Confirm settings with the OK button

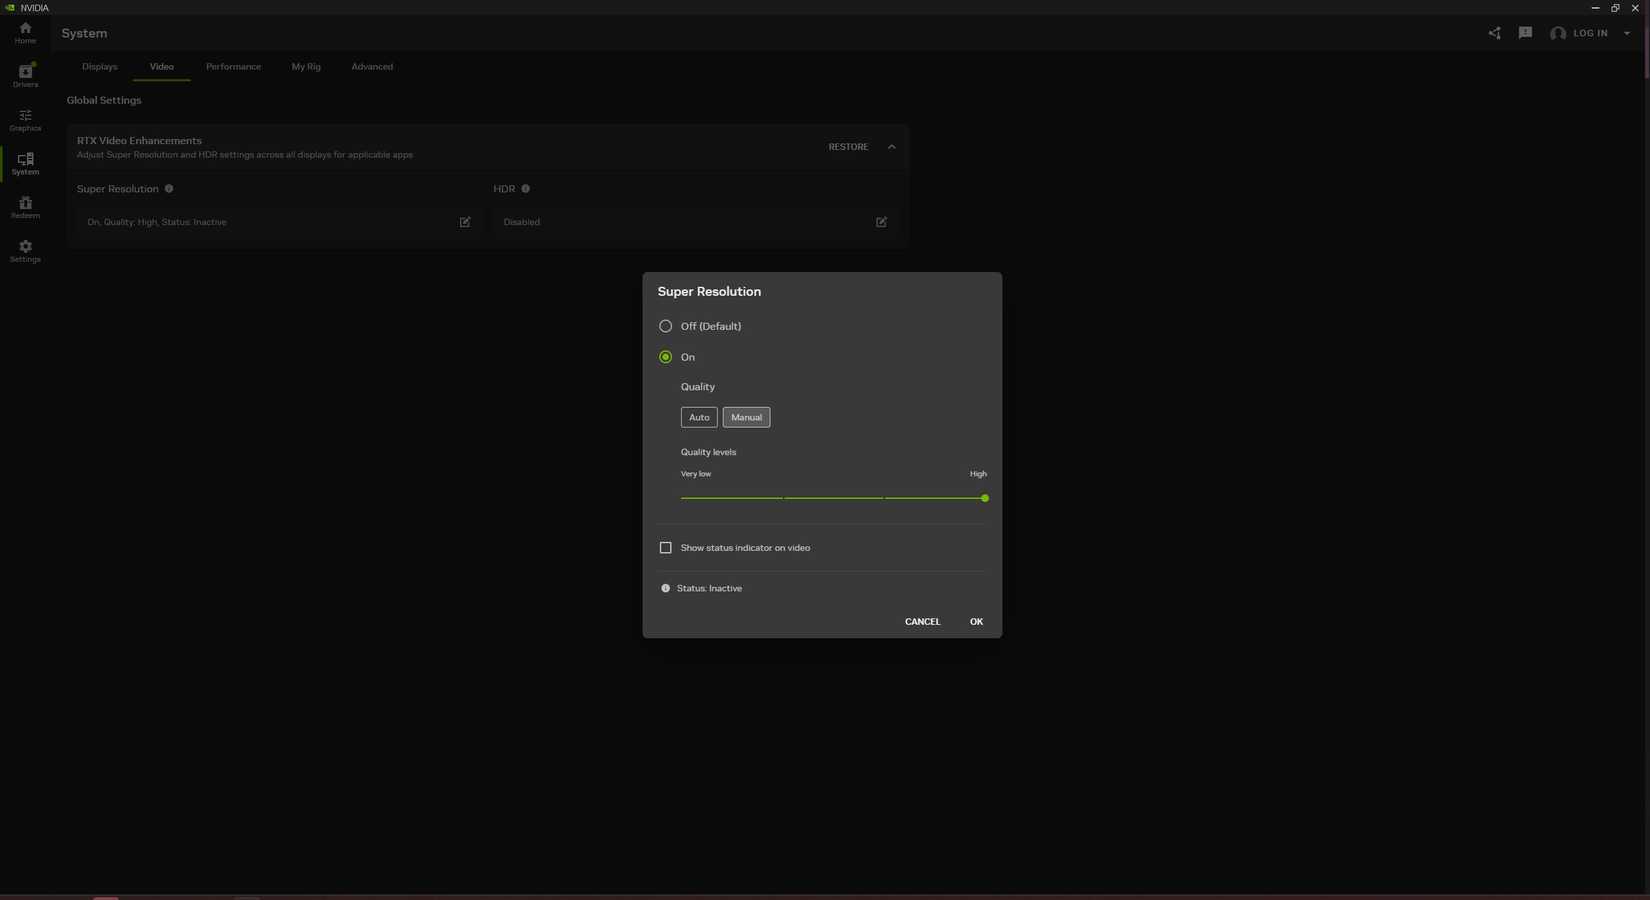(976, 621)
